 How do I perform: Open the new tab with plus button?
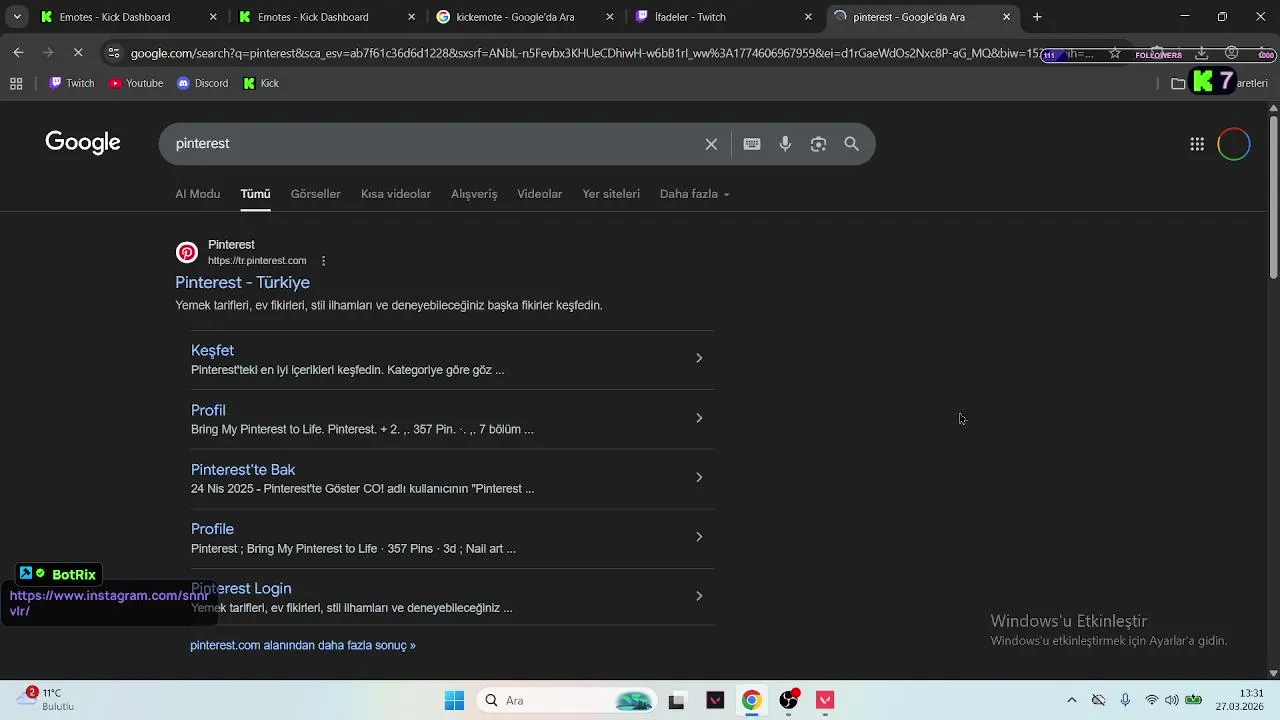[x=1037, y=17]
